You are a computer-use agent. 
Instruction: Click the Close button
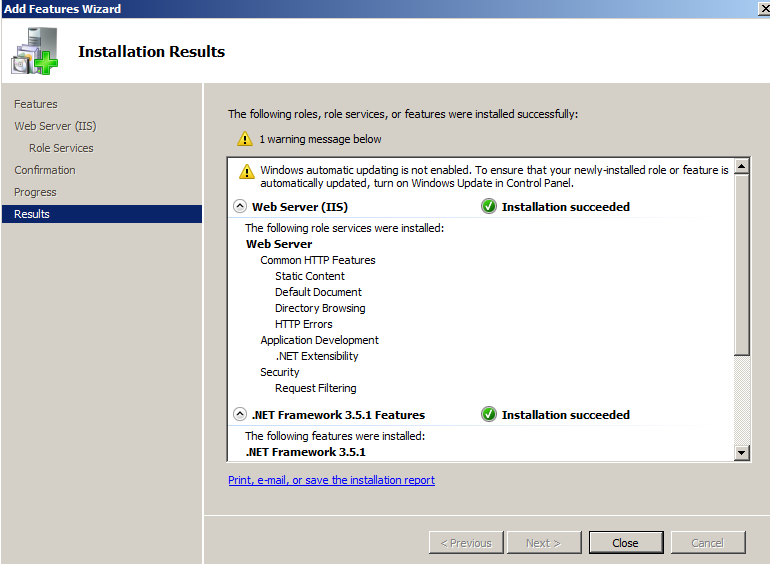626,543
